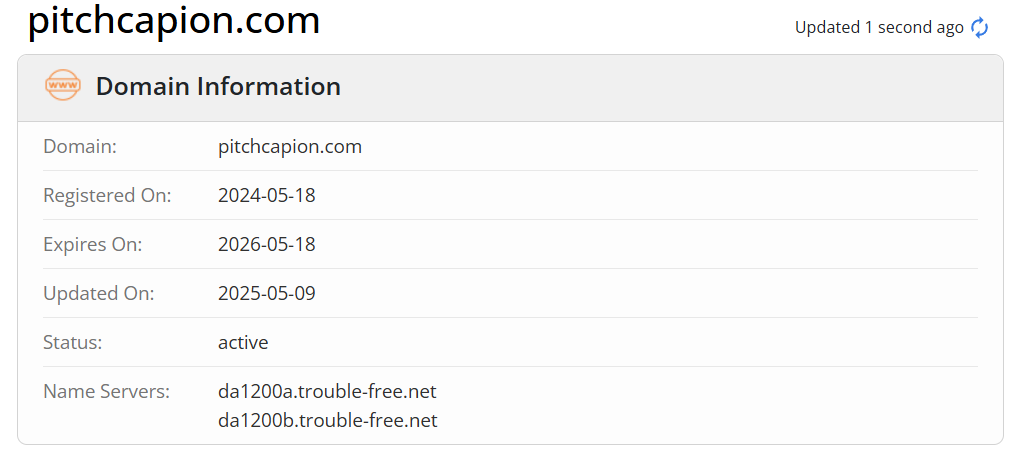Select the domain value pitchcapion.com
Image resolution: width=1018 pixels, height=449 pixels.
pyautogui.click(x=290, y=147)
